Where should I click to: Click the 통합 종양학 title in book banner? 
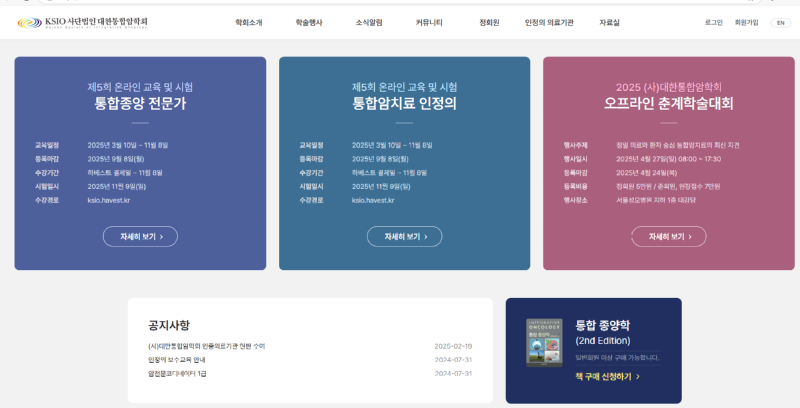[603, 325]
